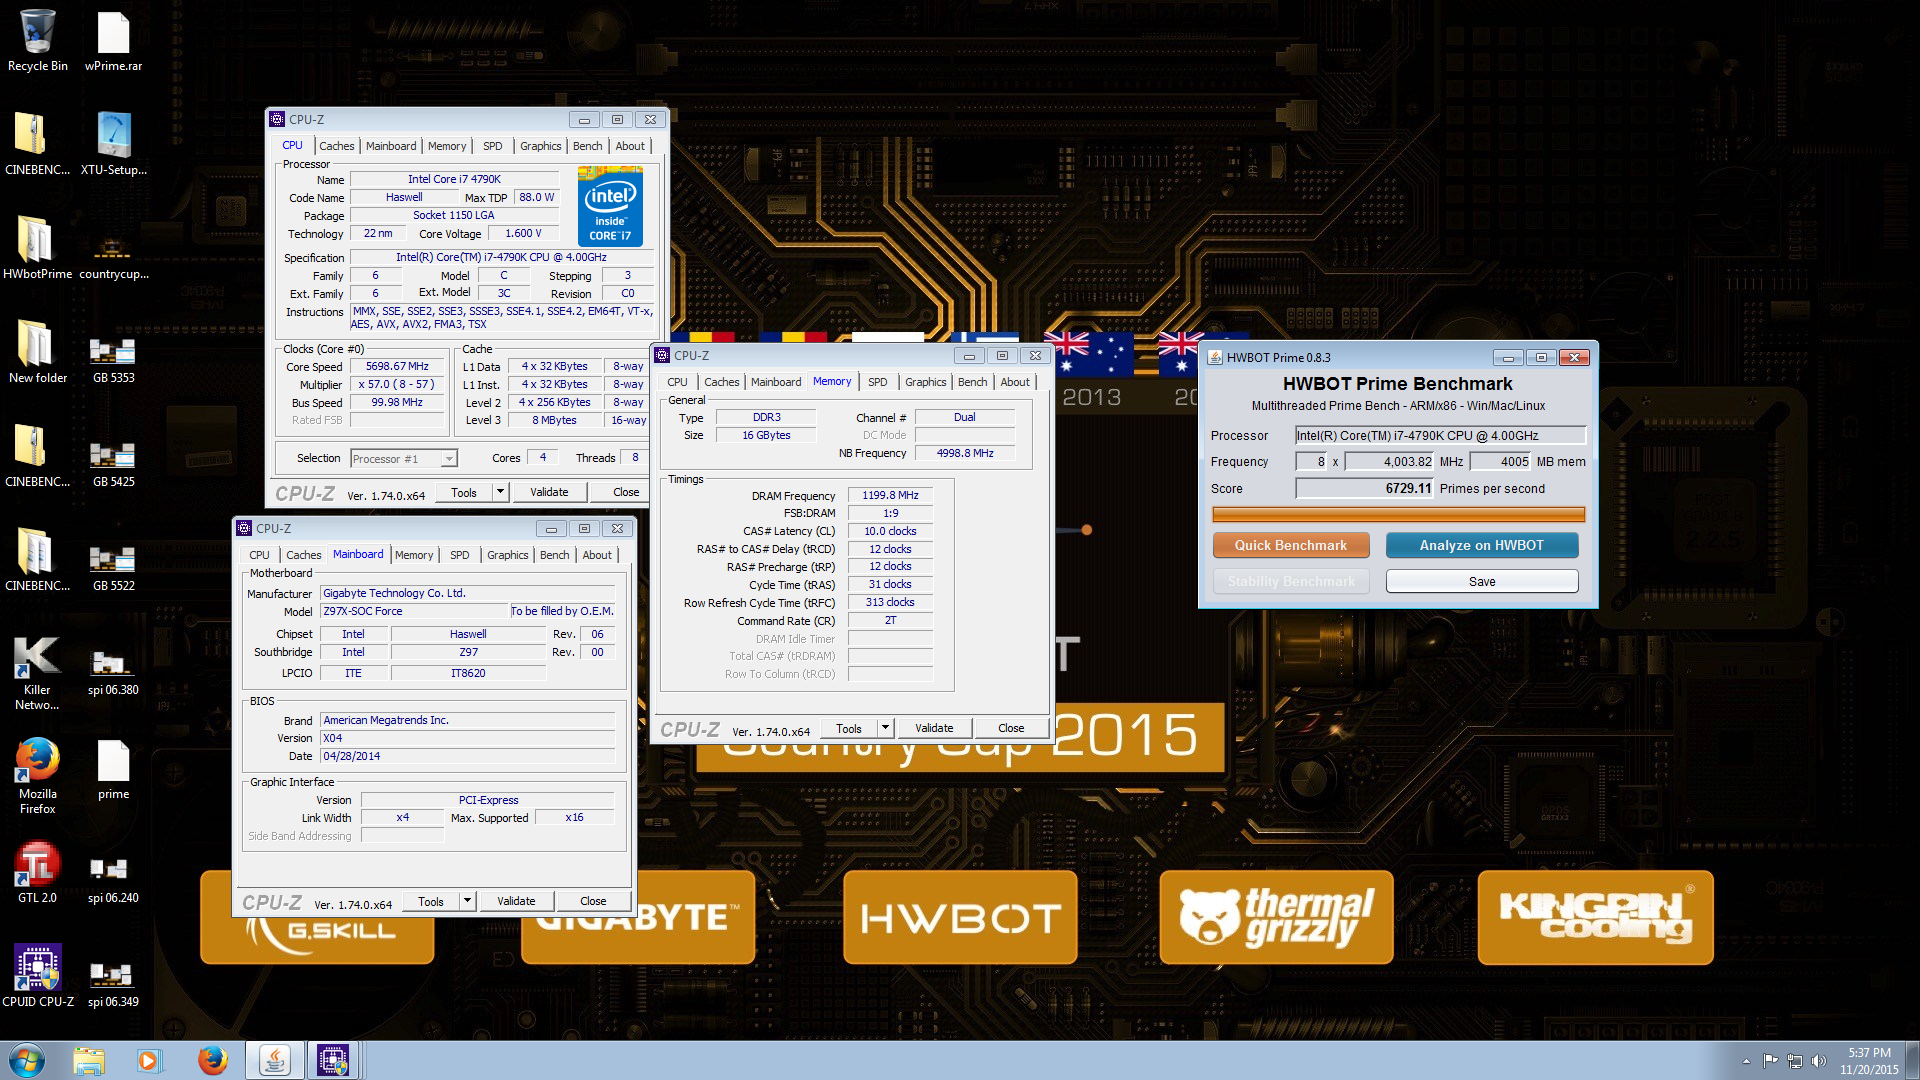Click Tools button in Mainboard CPU-Z window

pos(431,901)
